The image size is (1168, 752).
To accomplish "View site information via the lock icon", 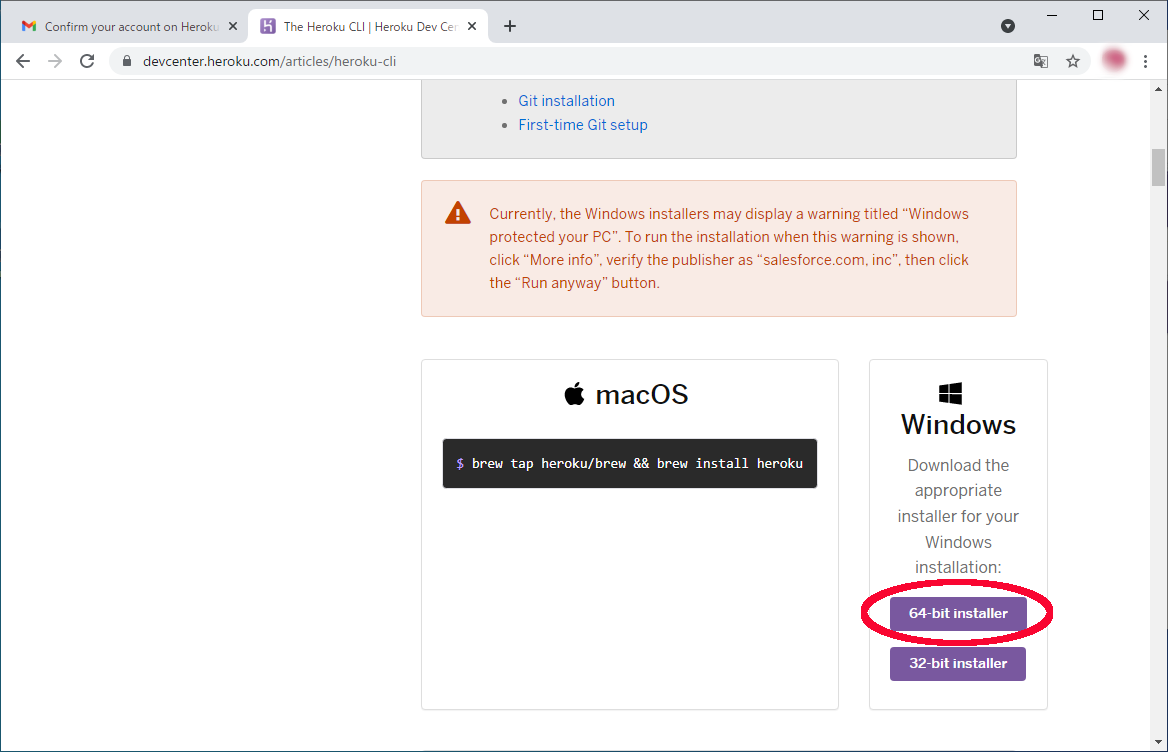I will 127,61.
